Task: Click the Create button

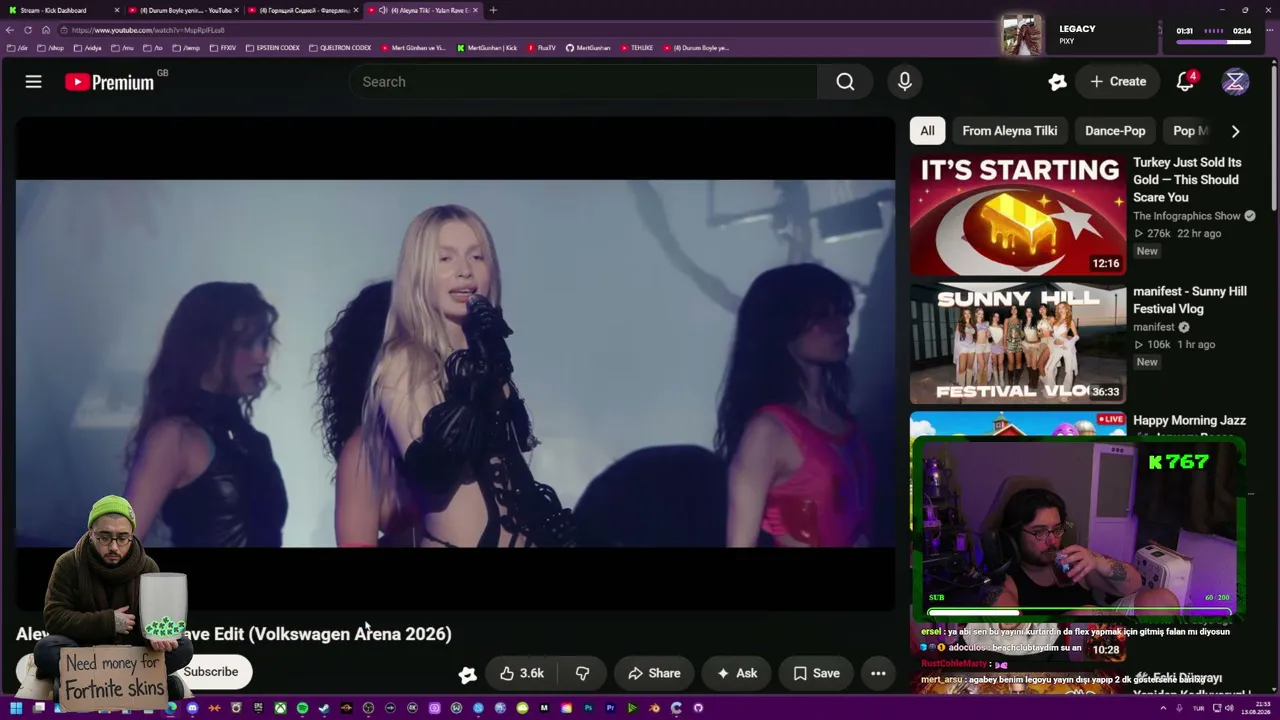Action: [1118, 82]
